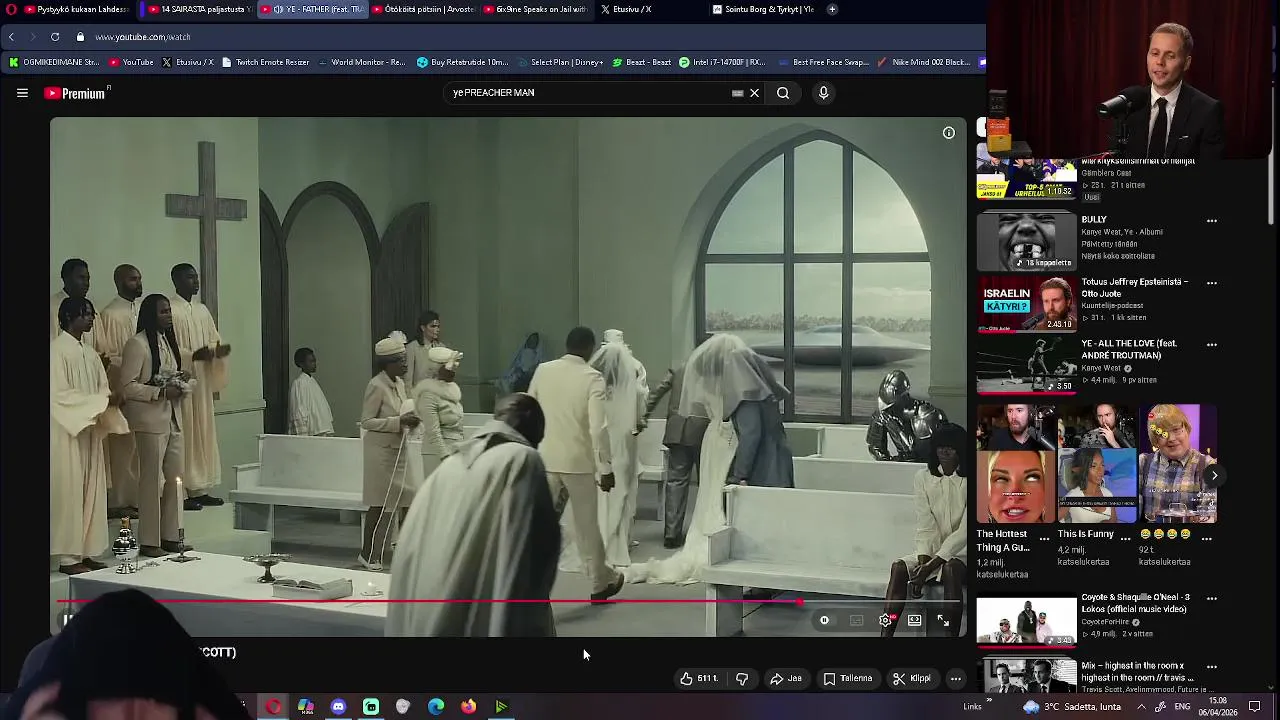Open options for This Is Funny short
Viewport: 1280px width, 720px height.
(1125, 538)
